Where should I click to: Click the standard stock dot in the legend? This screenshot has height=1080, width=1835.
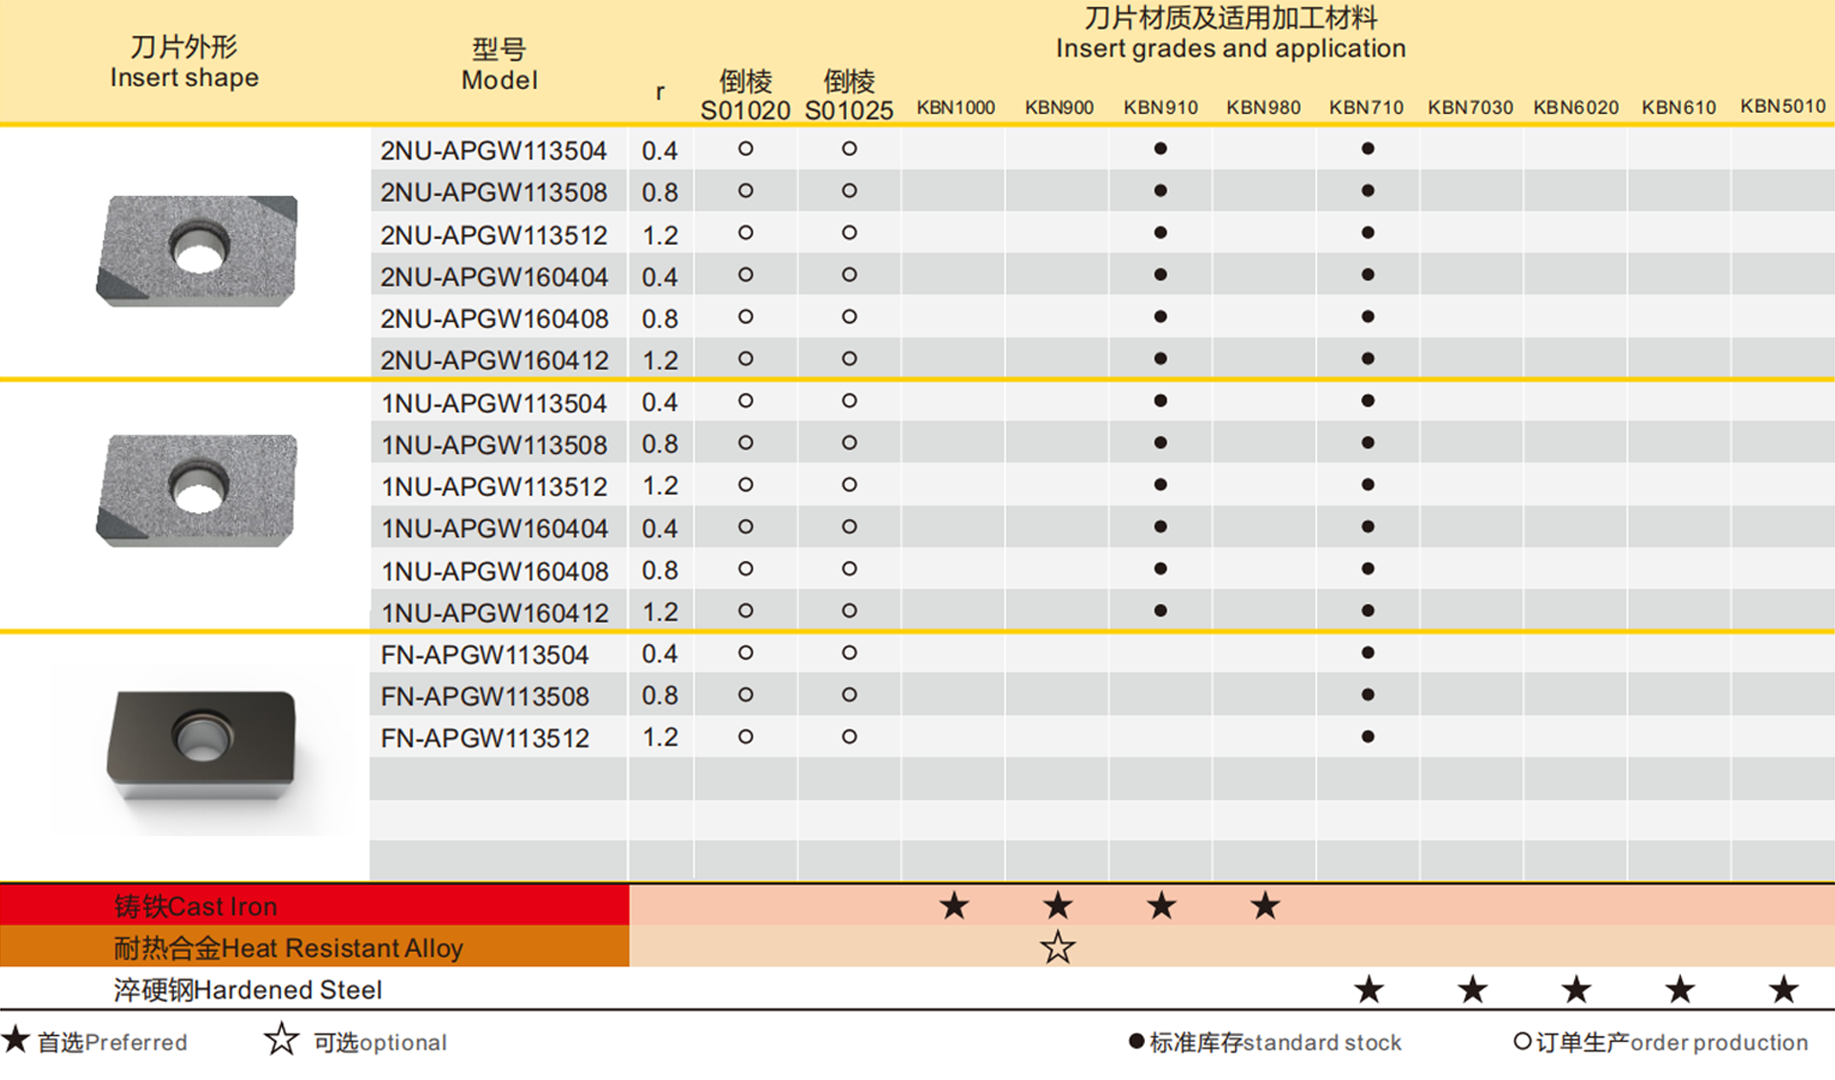tap(1136, 1042)
